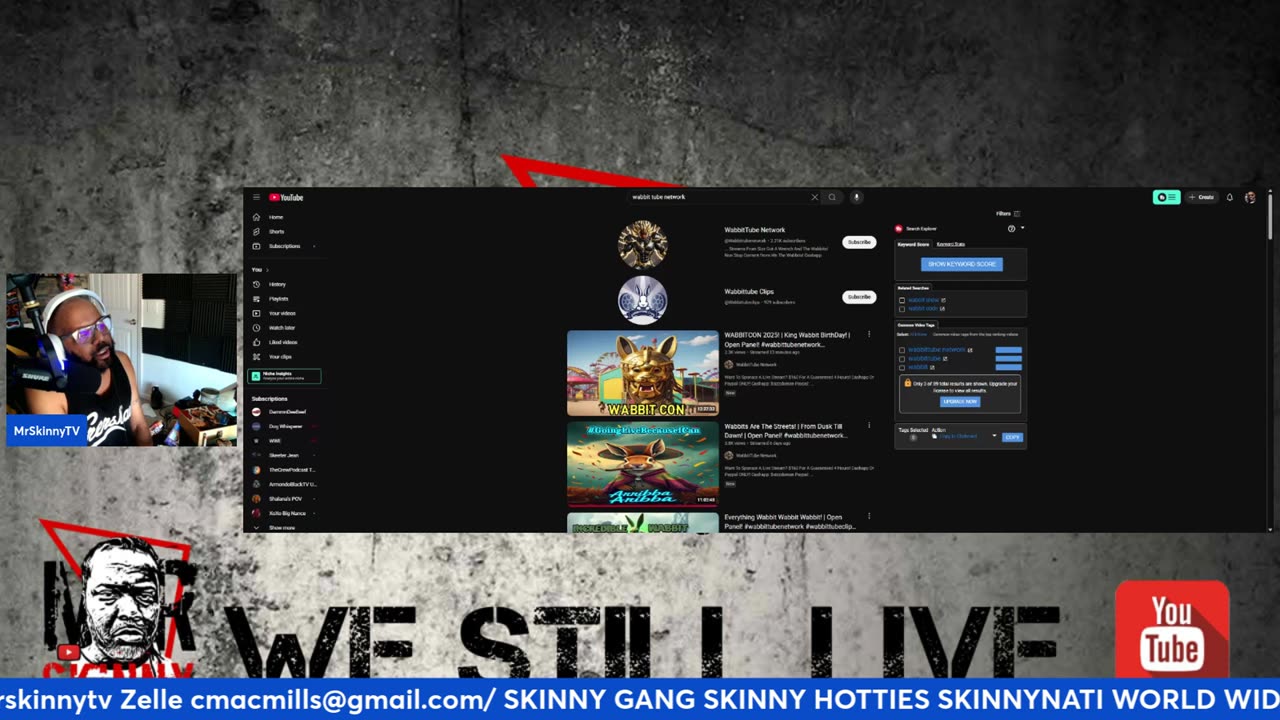This screenshot has width=1280, height=720.
Task: Open three-dot menu for WABBITCON 2025 video
Action: 868,335
